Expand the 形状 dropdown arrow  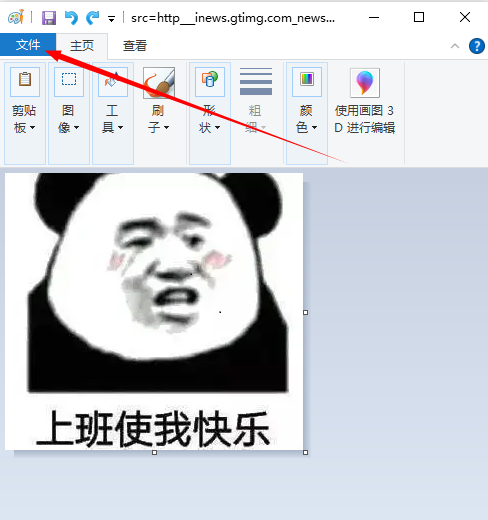pos(217,128)
